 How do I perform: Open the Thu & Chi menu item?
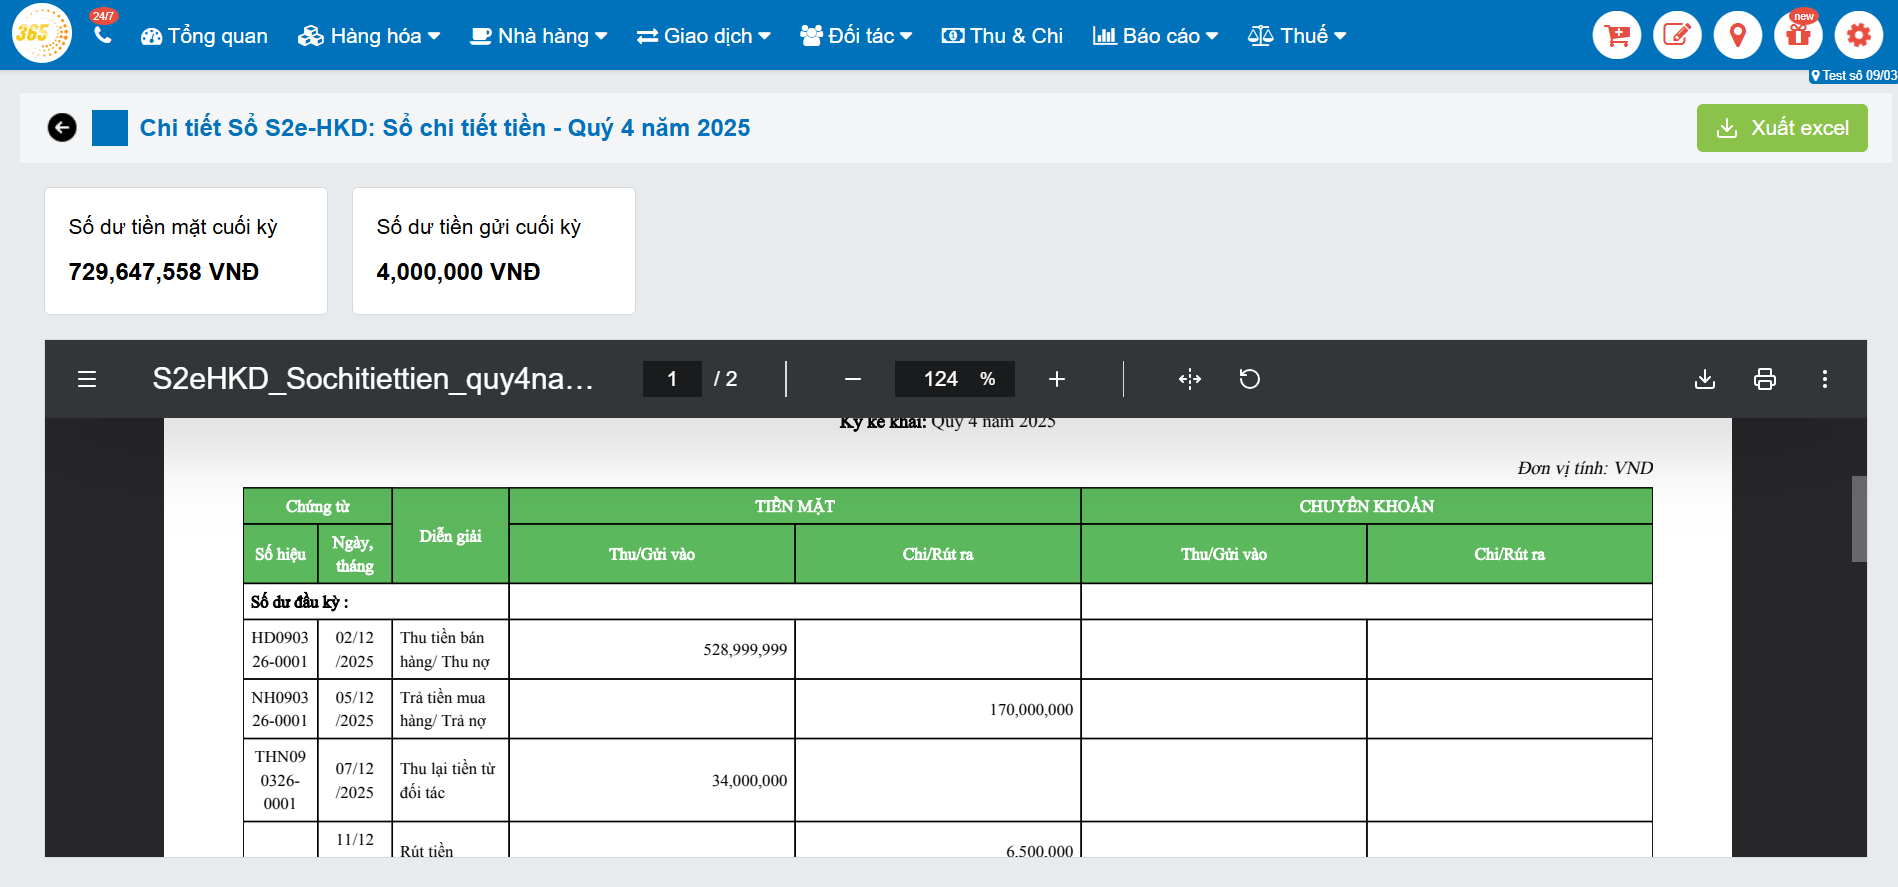pyautogui.click(x=1002, y=36)
